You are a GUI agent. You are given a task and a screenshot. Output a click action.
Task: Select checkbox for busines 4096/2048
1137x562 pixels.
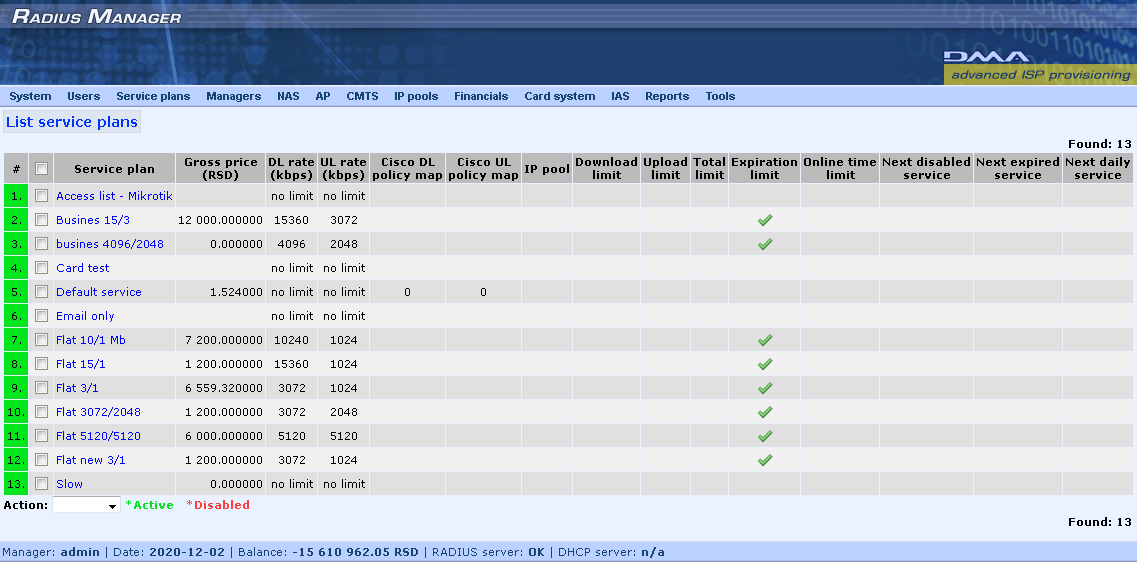point(41,243)
